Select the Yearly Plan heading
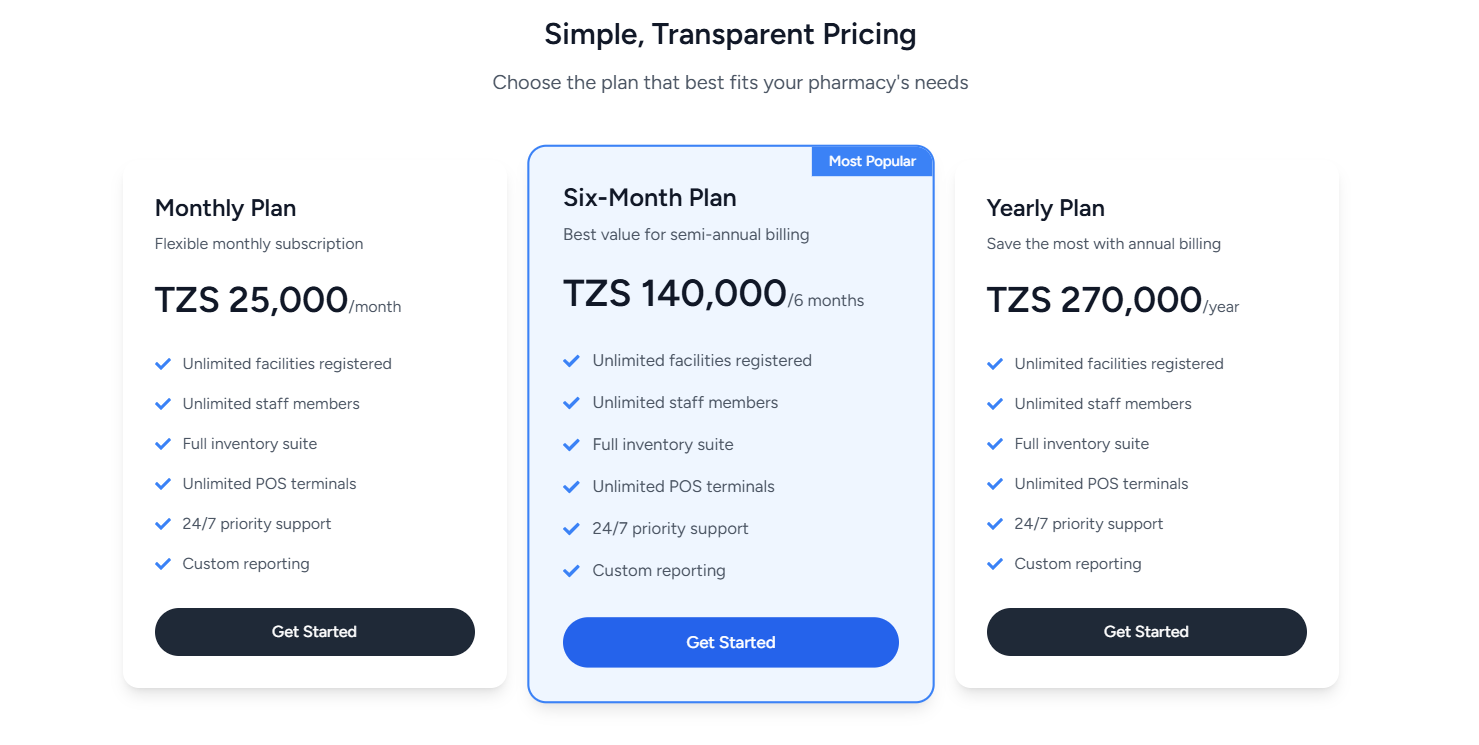The width and height of the screenshot is (1479, 745). [1045, 208]
